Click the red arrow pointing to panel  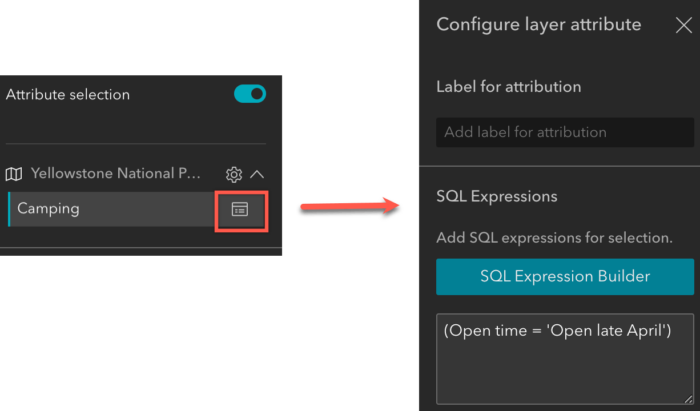pyautogui.click(x=348, y=206)
